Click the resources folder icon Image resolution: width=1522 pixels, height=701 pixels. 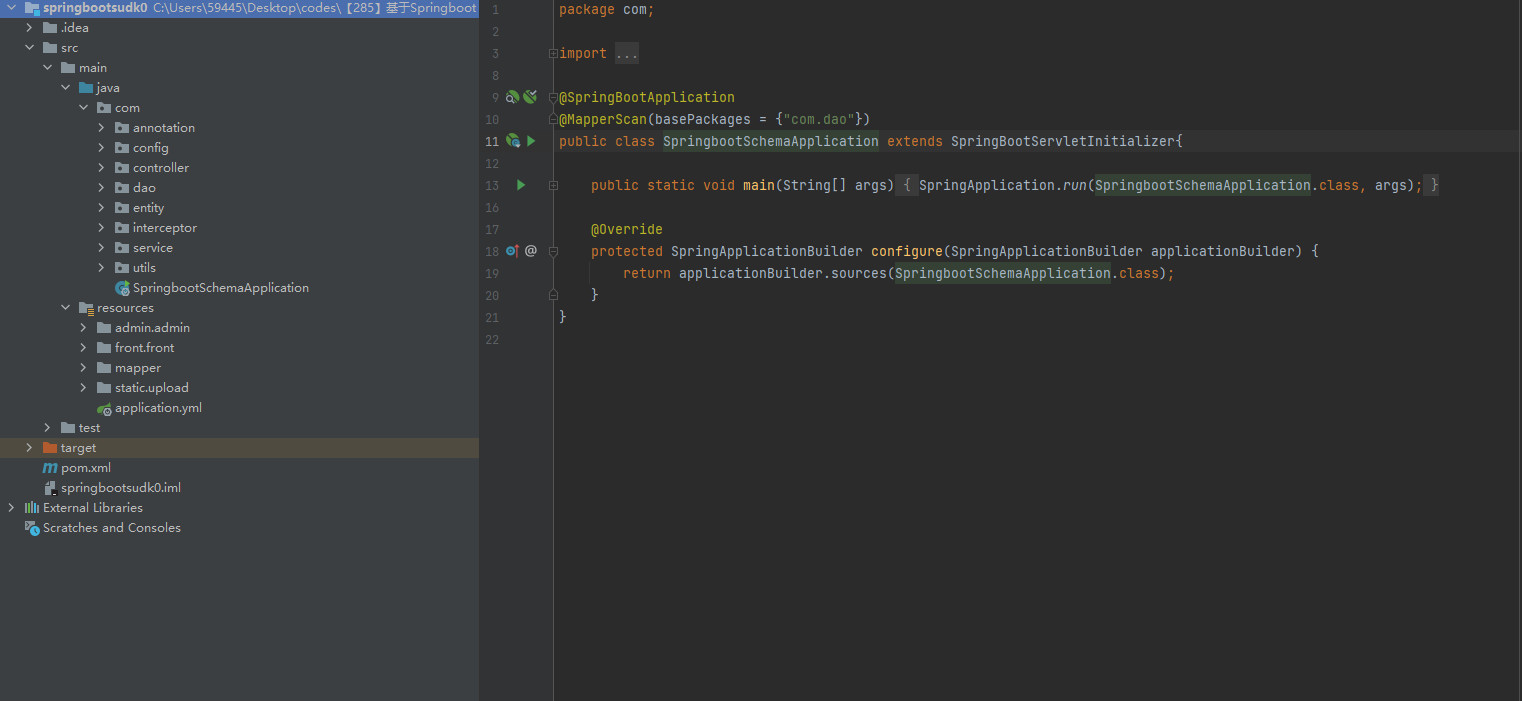[x=86, y=308]
